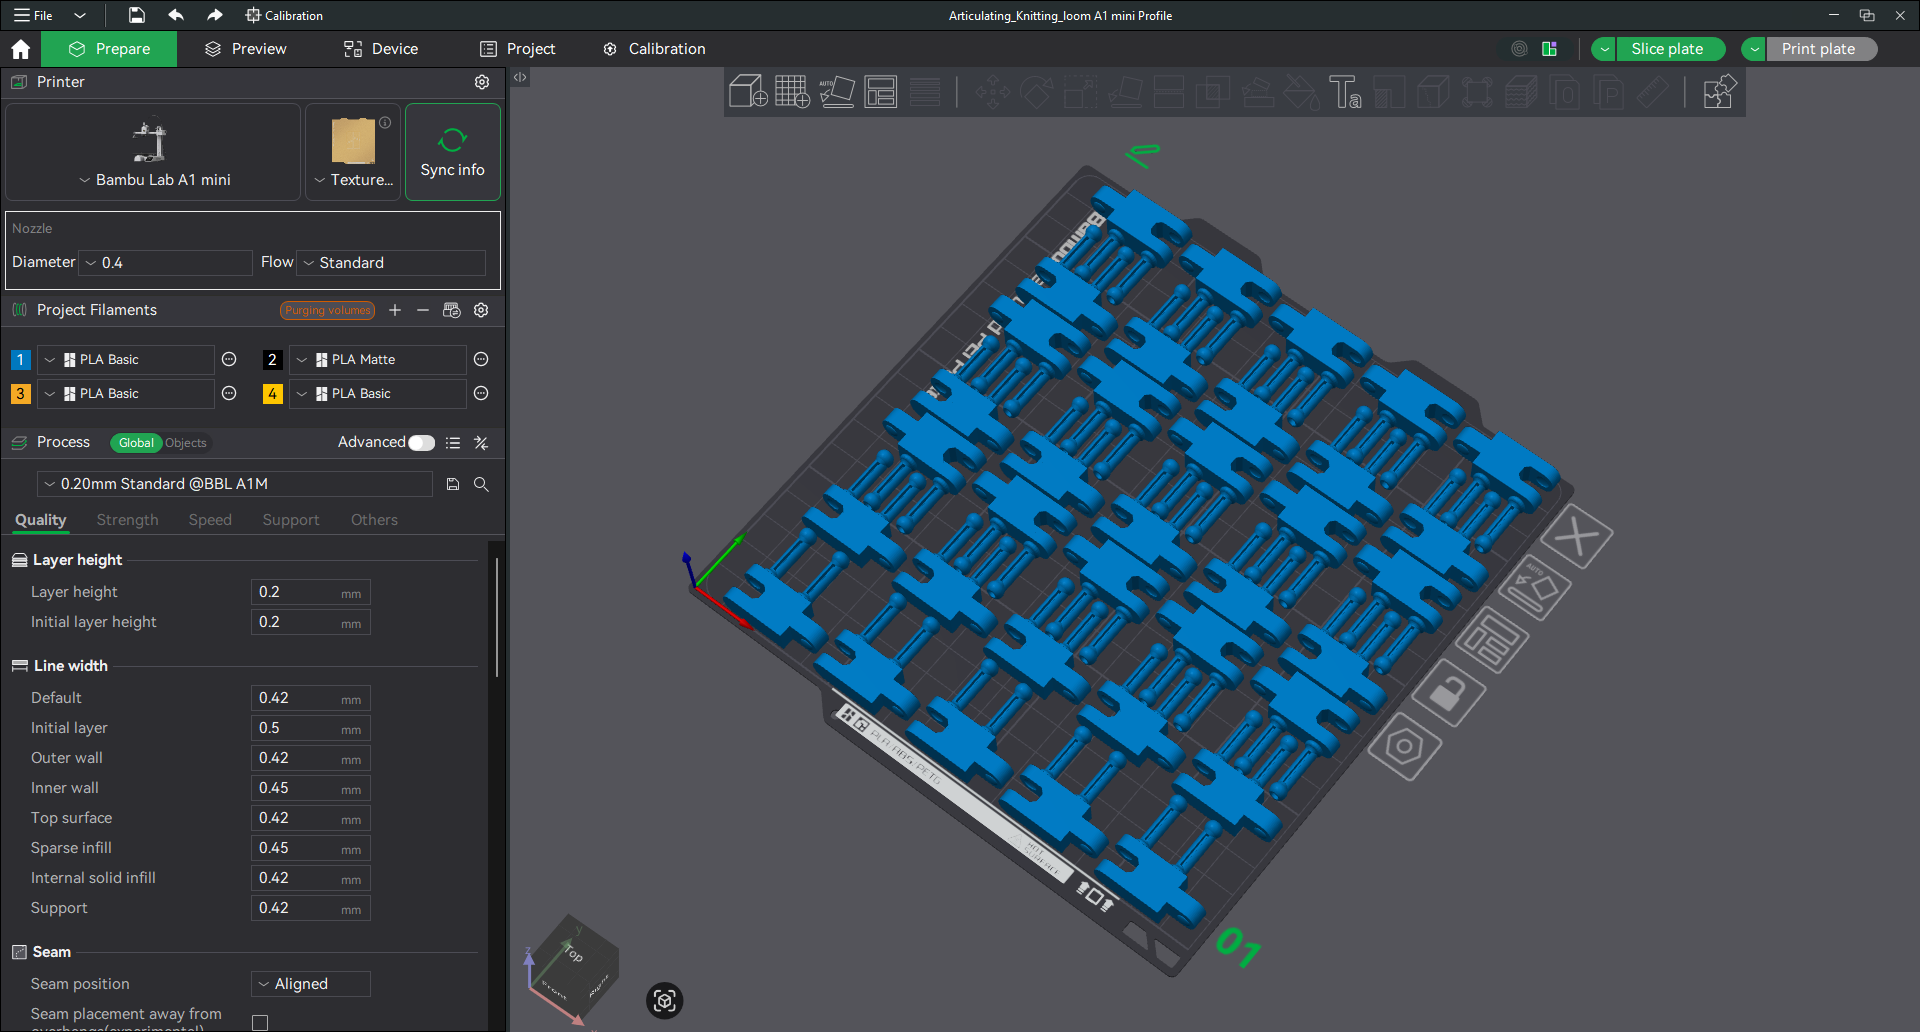Click the remove-all X icon on the plate

pos(1577,537)
